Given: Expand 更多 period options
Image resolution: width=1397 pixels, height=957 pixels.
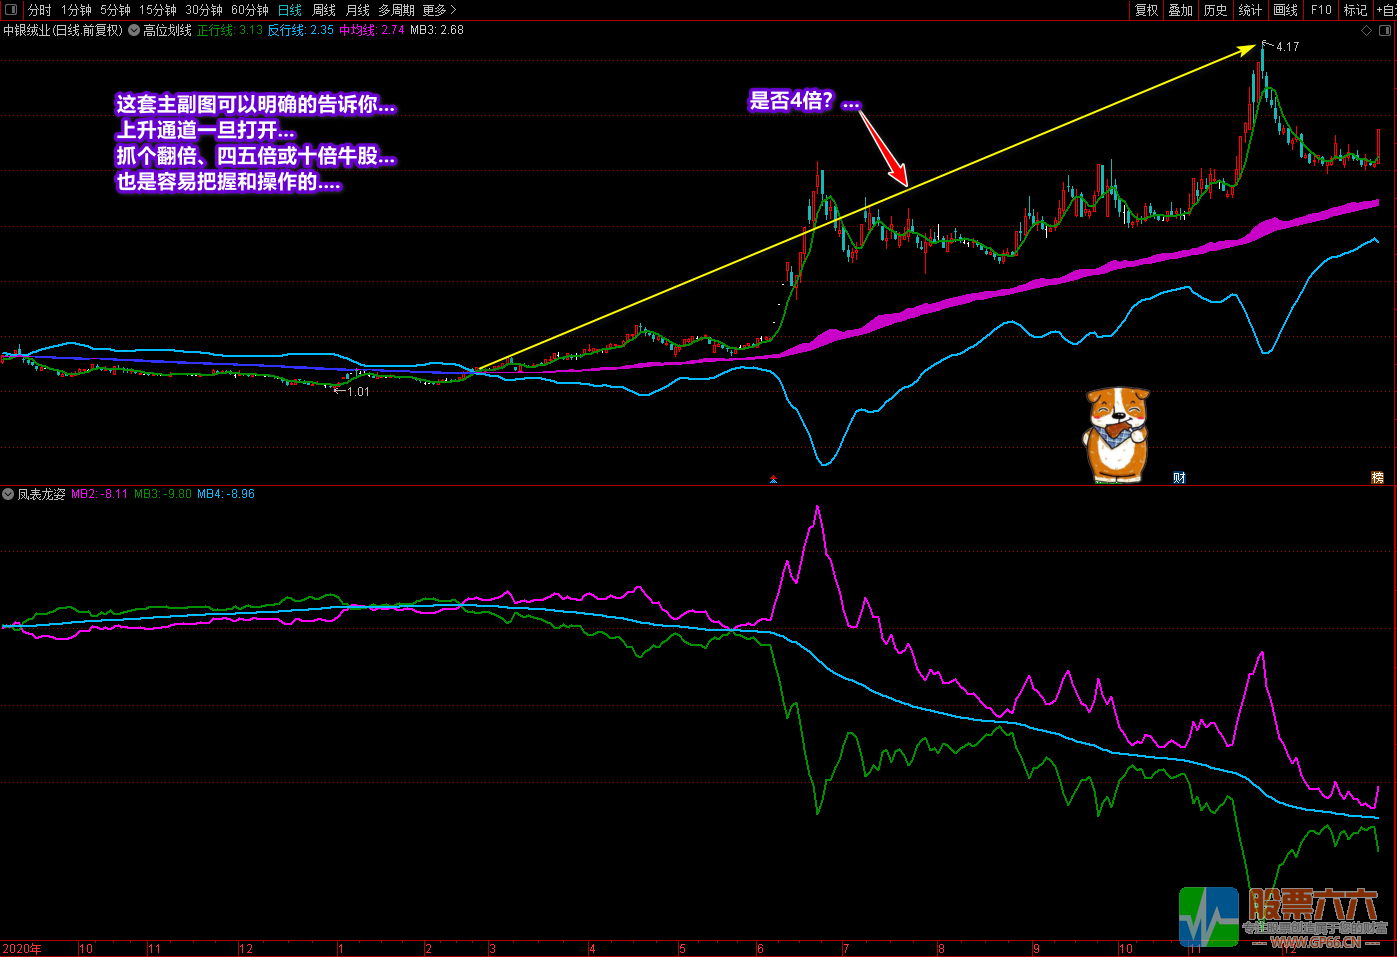Looking at the screenshot, I should [x=439, y=10].
